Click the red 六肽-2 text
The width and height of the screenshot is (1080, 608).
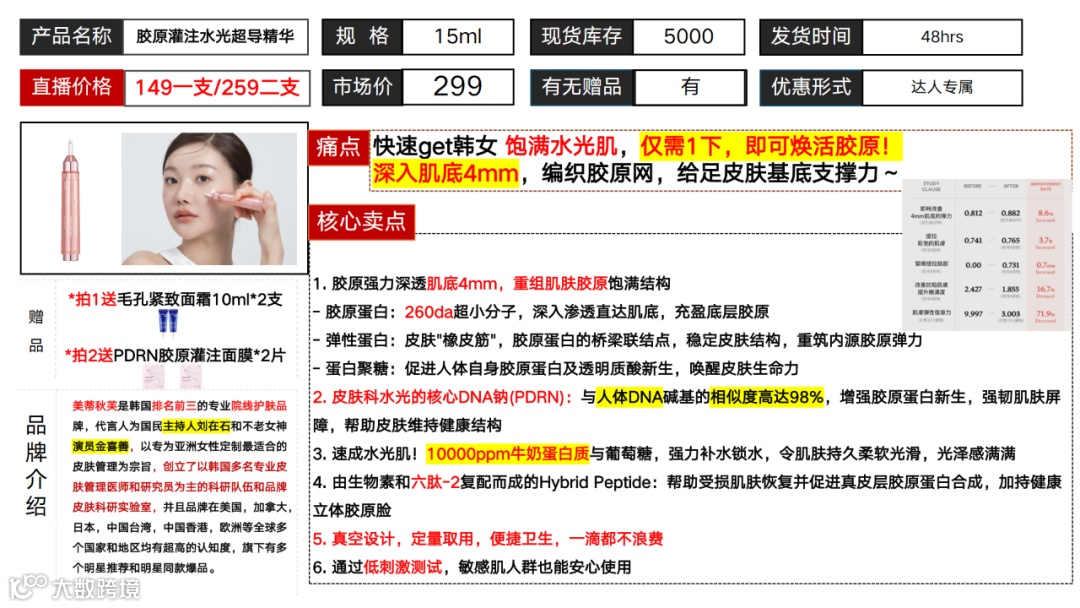tap(435, 482)
